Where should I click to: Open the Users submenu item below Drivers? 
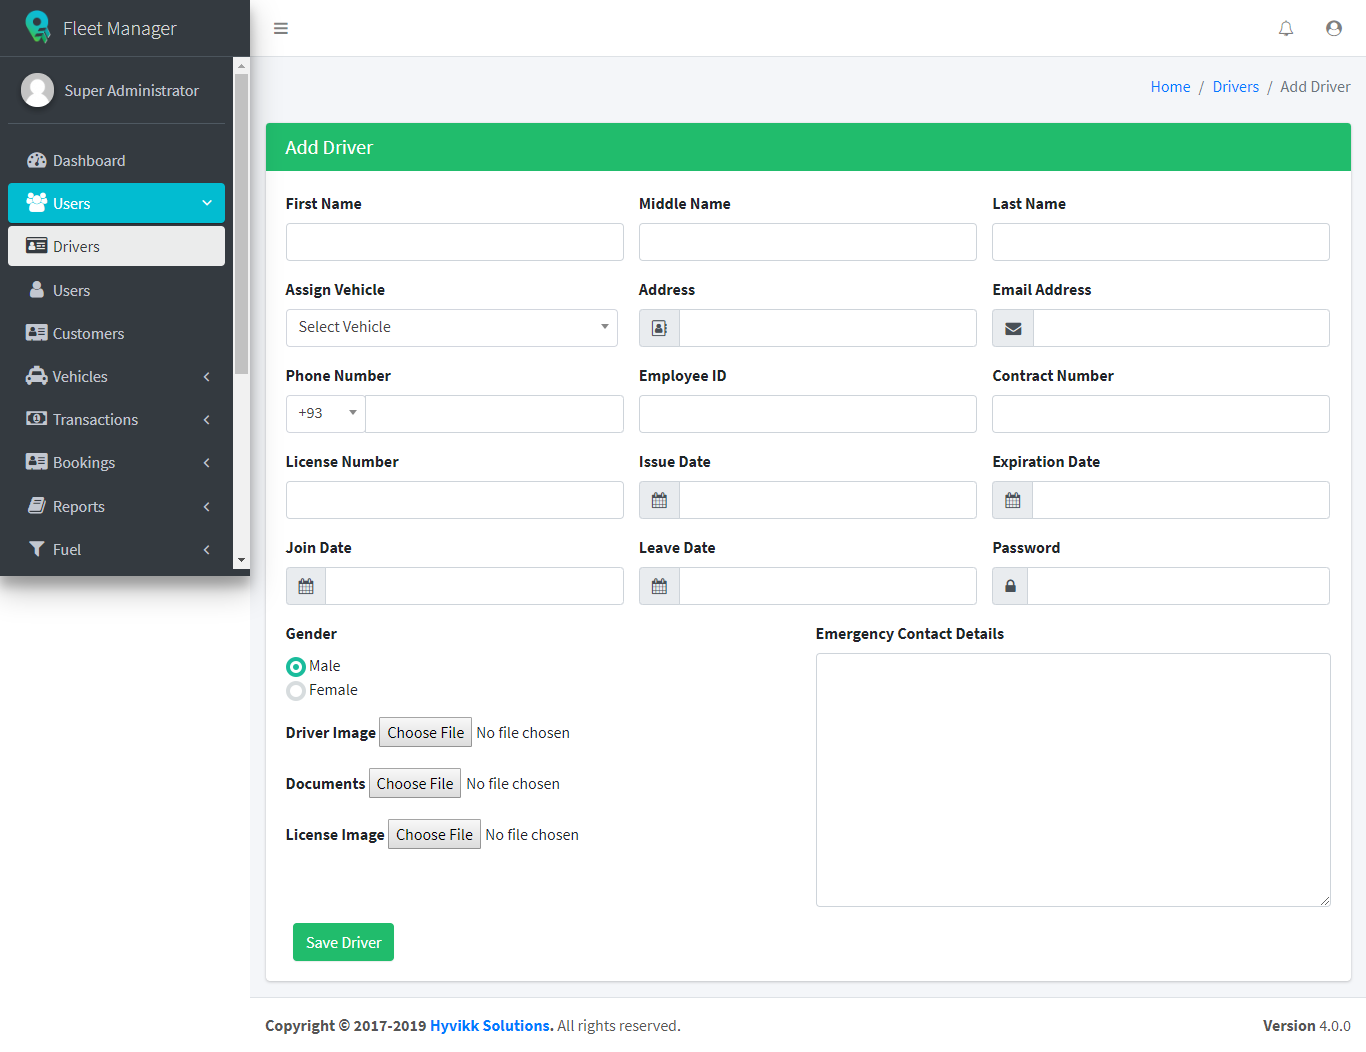coord(116,290)
